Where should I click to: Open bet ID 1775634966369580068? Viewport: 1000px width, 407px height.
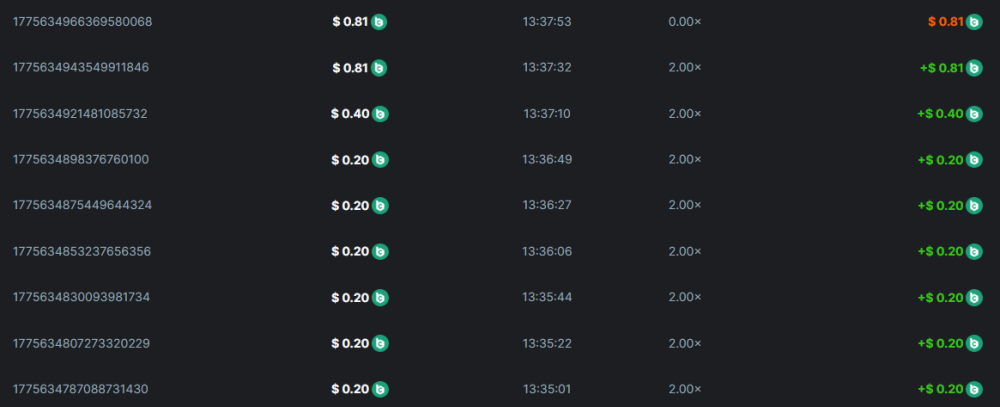point(82,22)
